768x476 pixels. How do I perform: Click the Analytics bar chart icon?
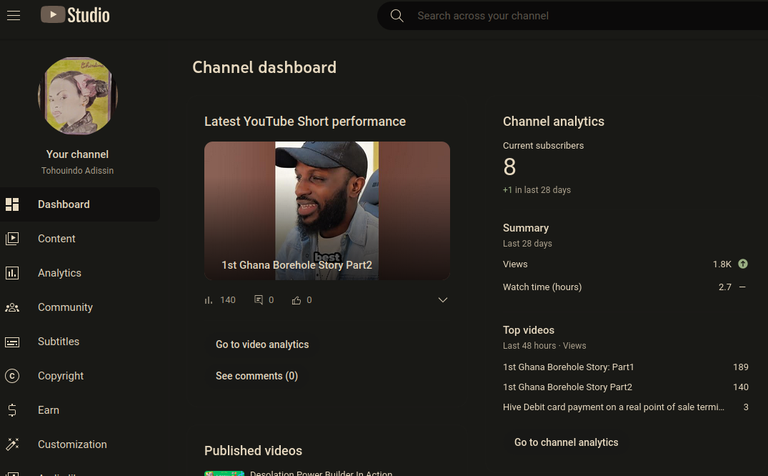point(12,273)
